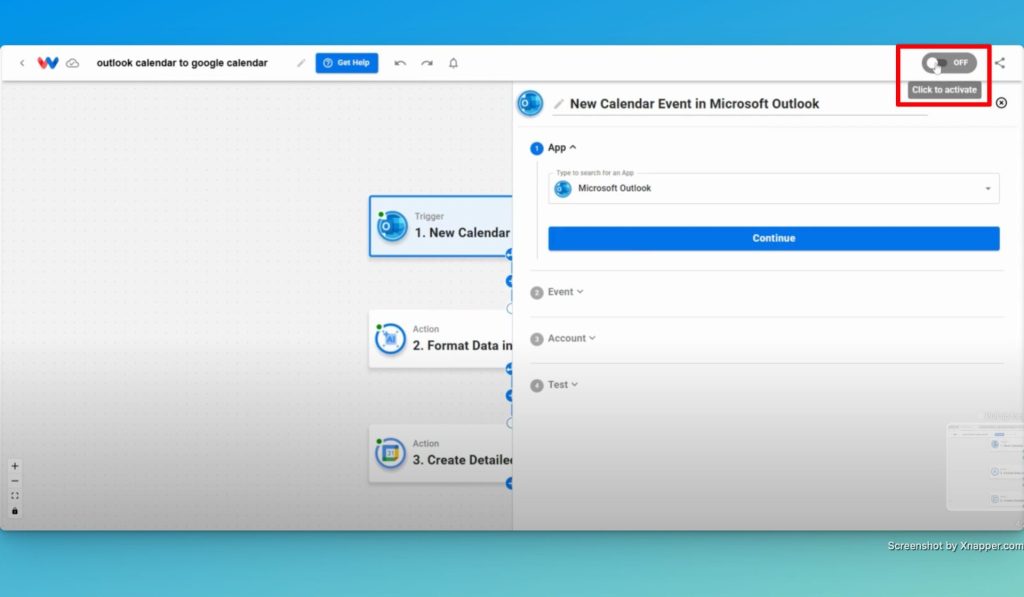Expand the Event section

pos(566,292)
